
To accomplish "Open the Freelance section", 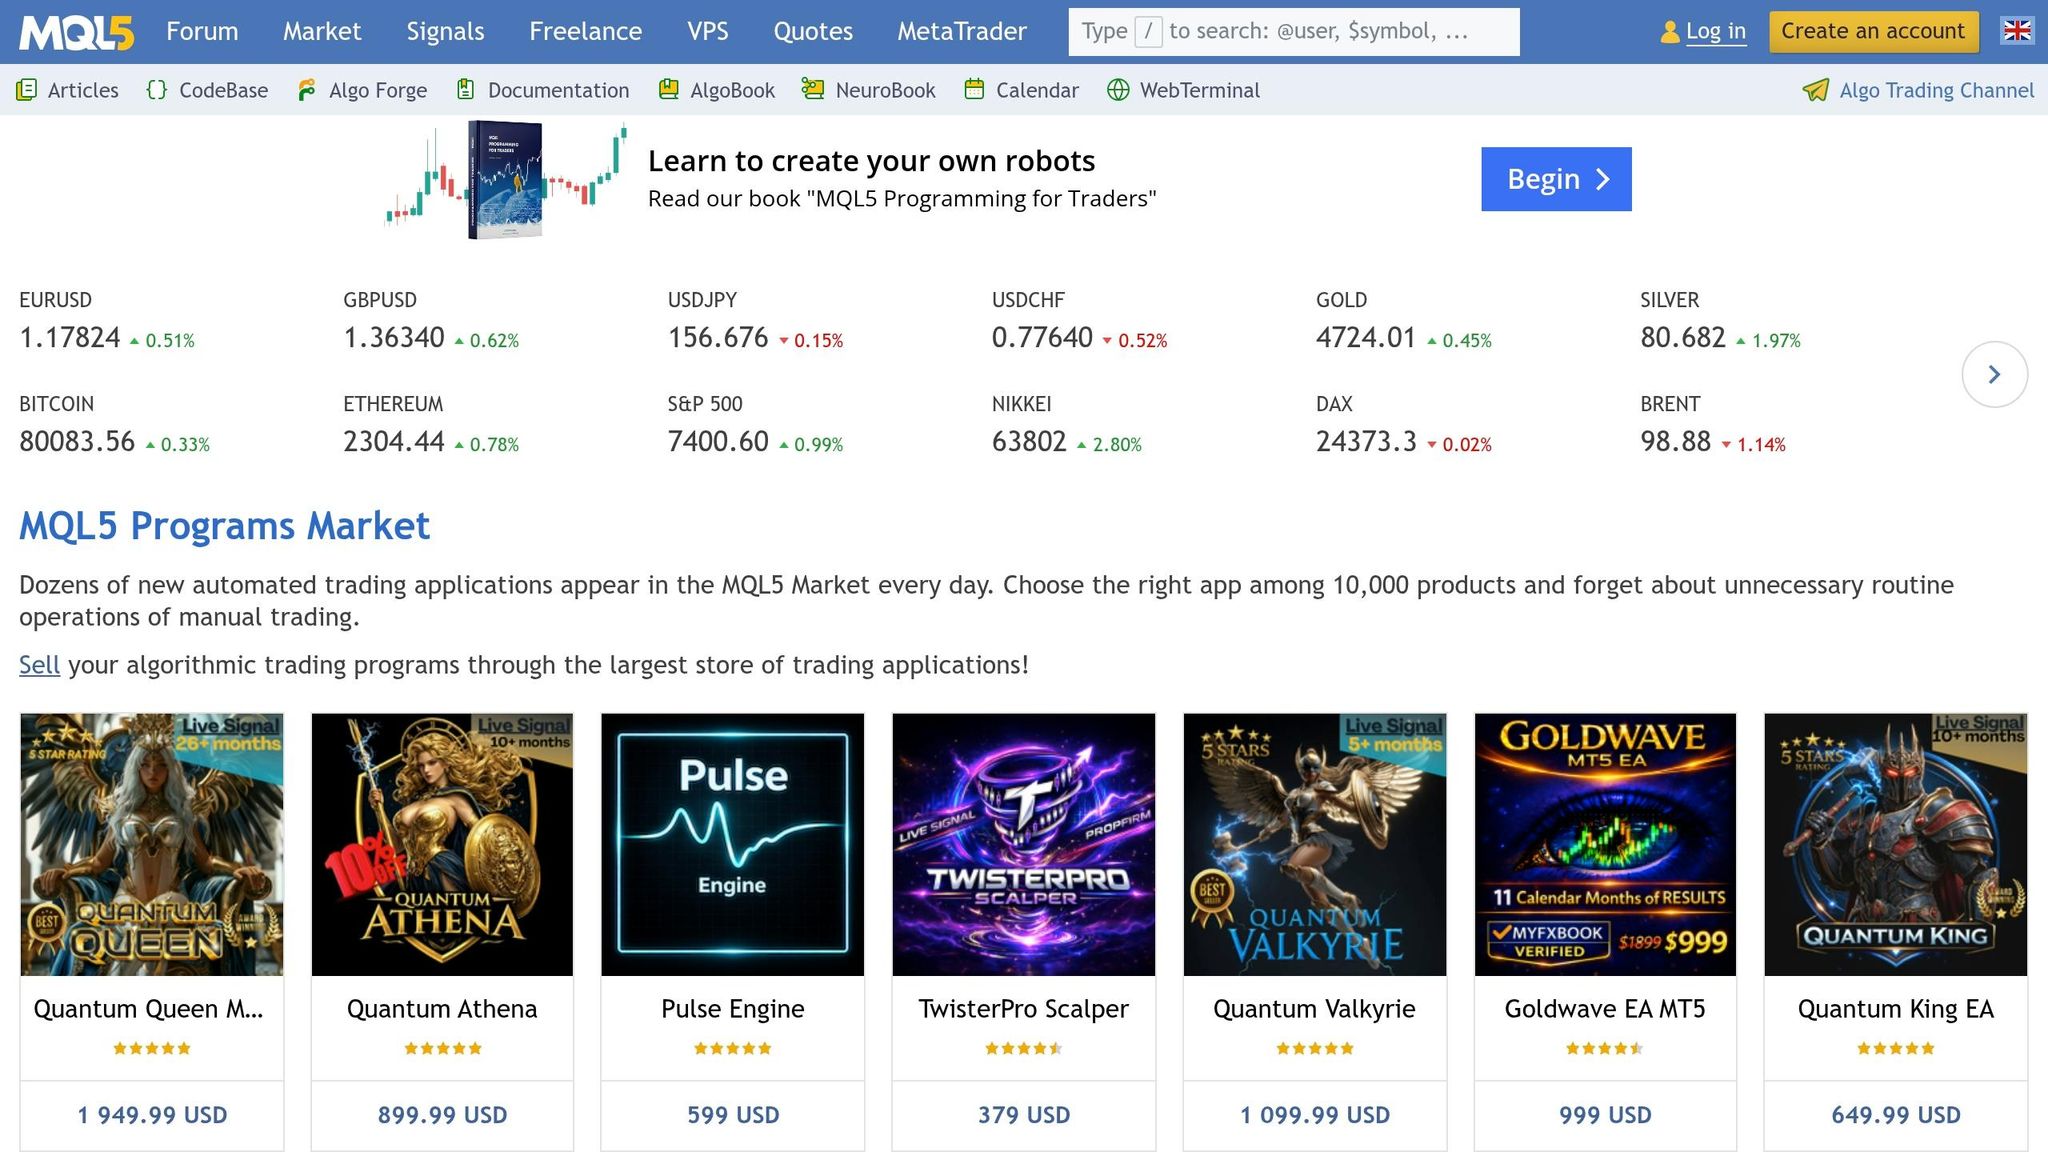I will pyautogui.click(x=586, y=31).
